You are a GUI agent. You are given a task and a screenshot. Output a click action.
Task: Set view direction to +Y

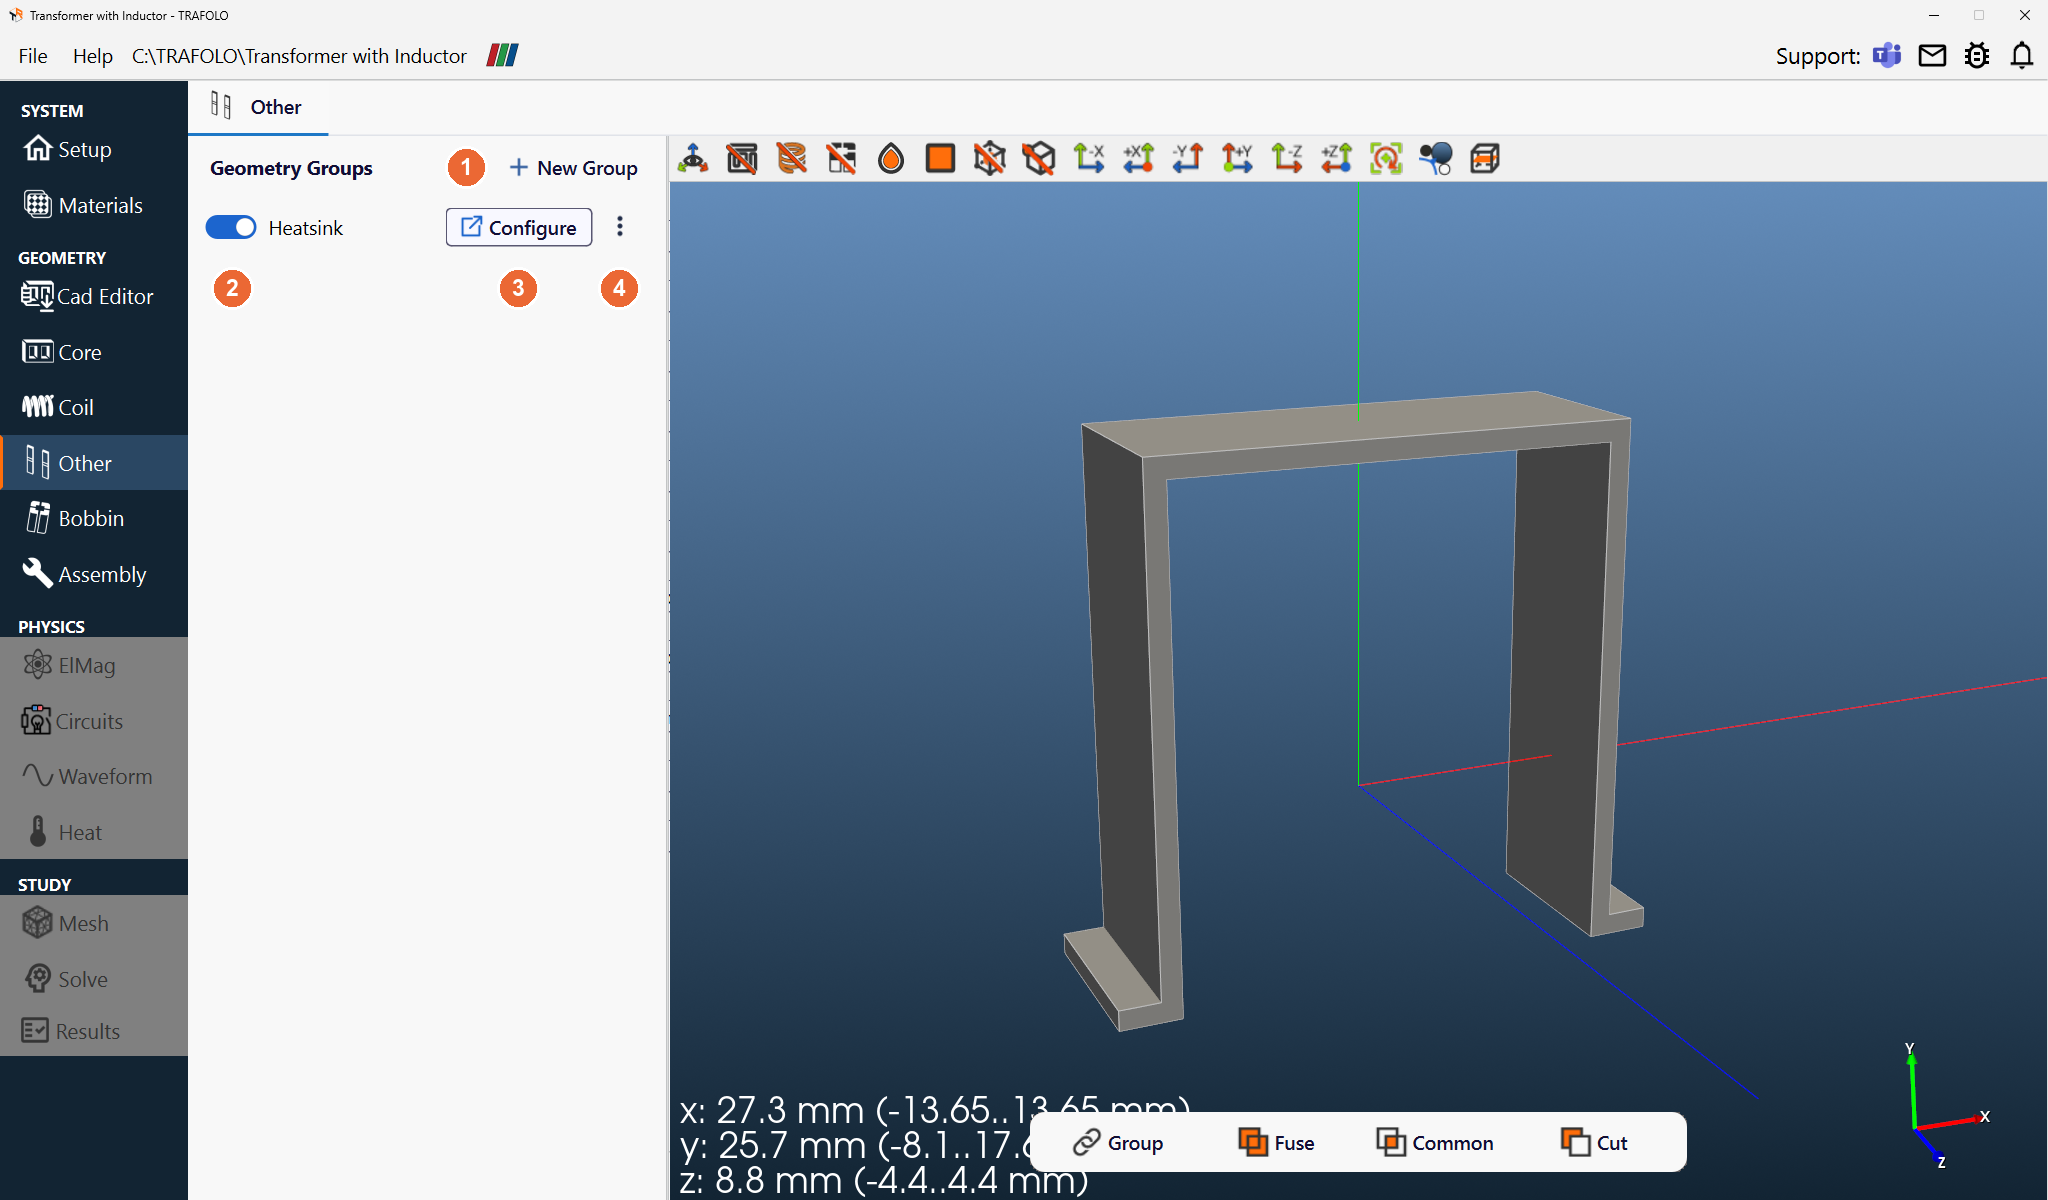(x=1237, y=158)
